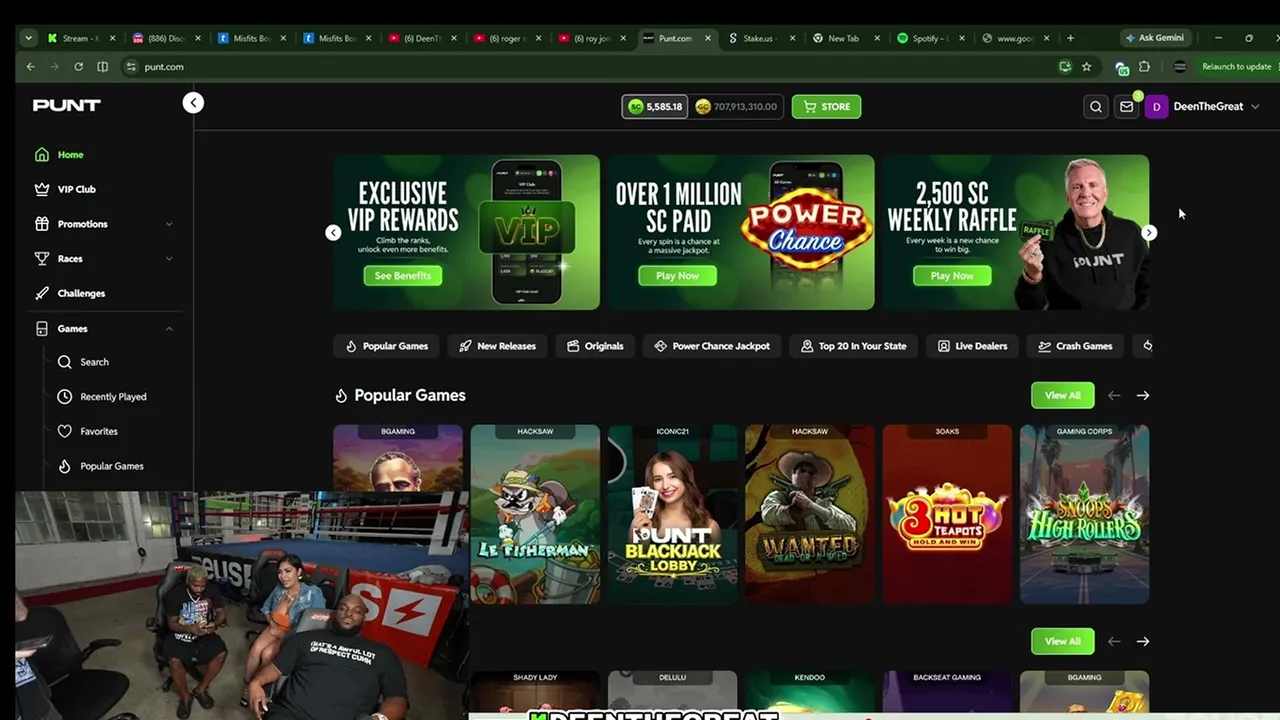Image resolution: width=1280 pixels, height=720 pixels.
Task: Click the VIP Club crown icon
Action: pos(42,189)
